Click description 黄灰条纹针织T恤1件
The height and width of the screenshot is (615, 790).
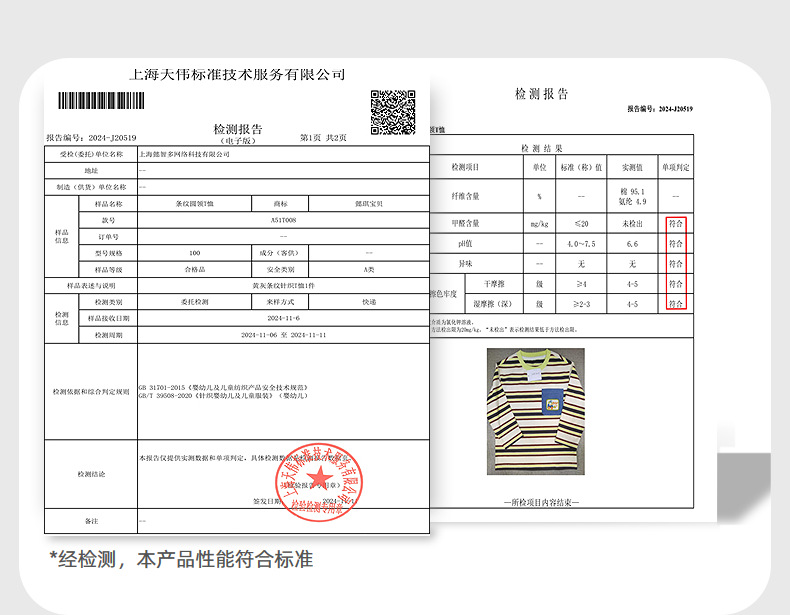283,286
